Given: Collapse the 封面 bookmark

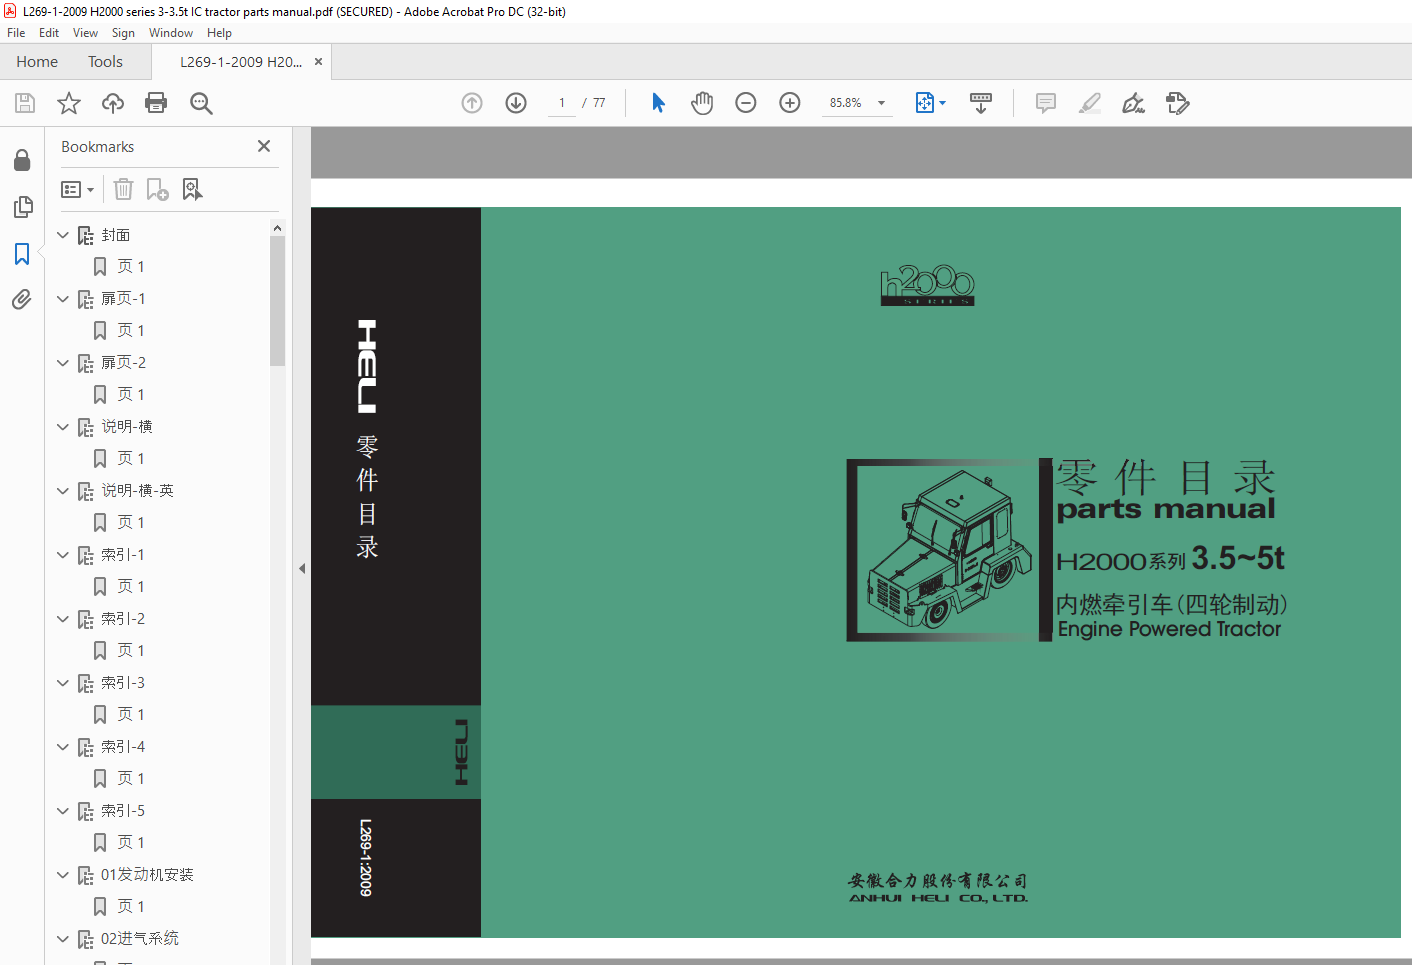Looking at the screenshot, I should pyautogui.click(x=63, y=235).
